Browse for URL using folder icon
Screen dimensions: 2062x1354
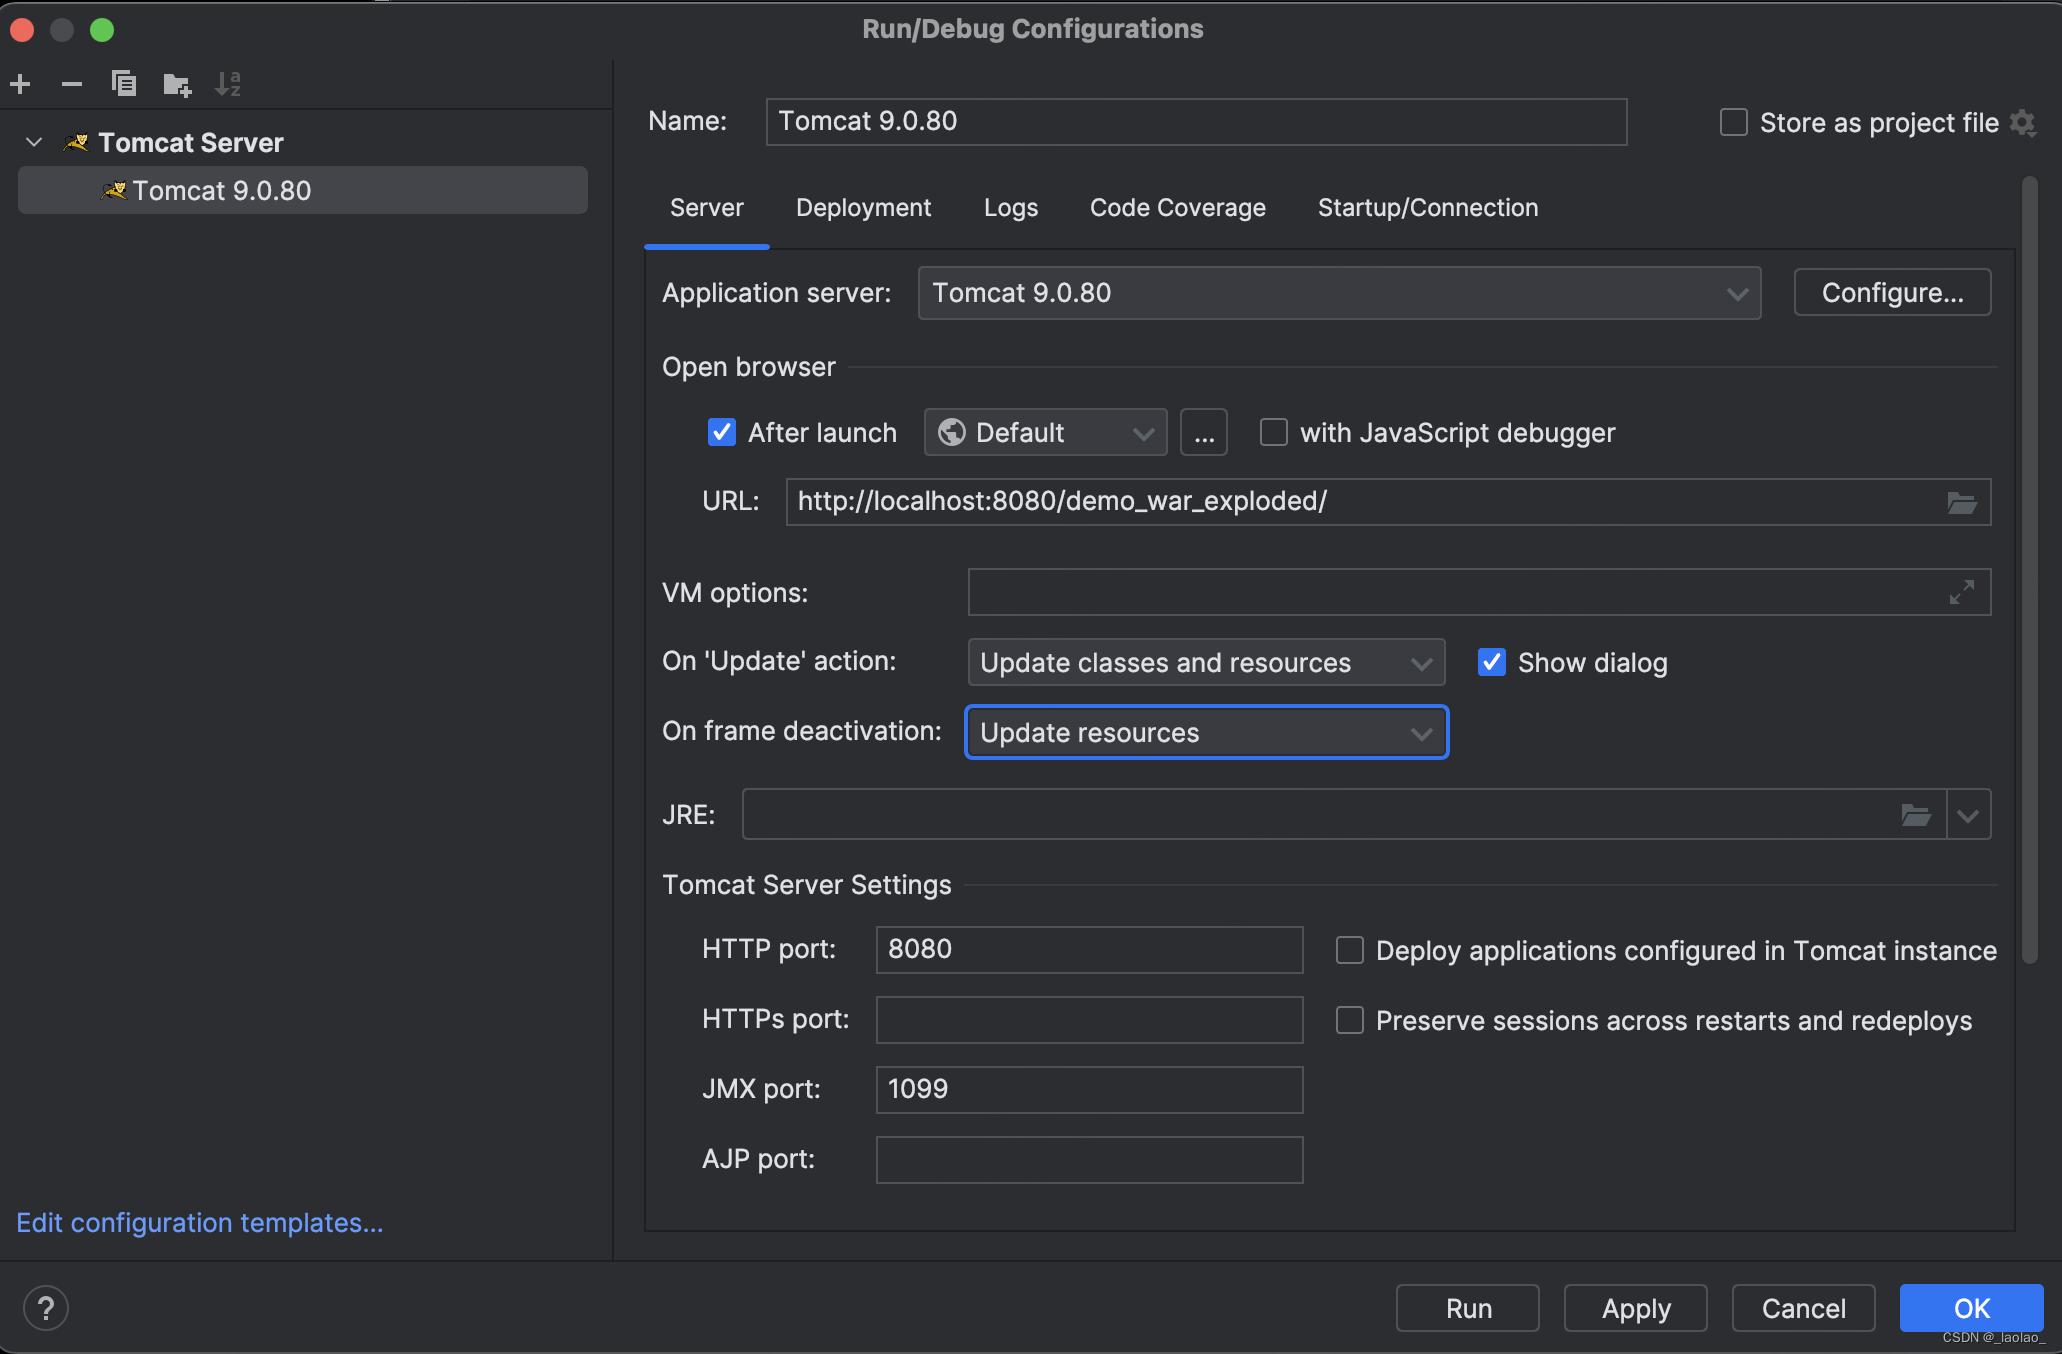[x=1962, y=502]
